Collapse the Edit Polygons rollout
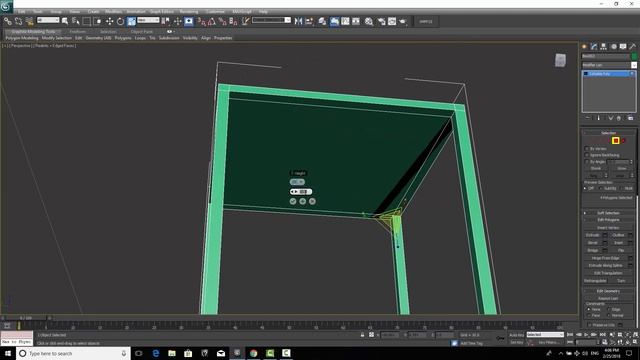This screenshot has height=360, width=640. (608, 220)
